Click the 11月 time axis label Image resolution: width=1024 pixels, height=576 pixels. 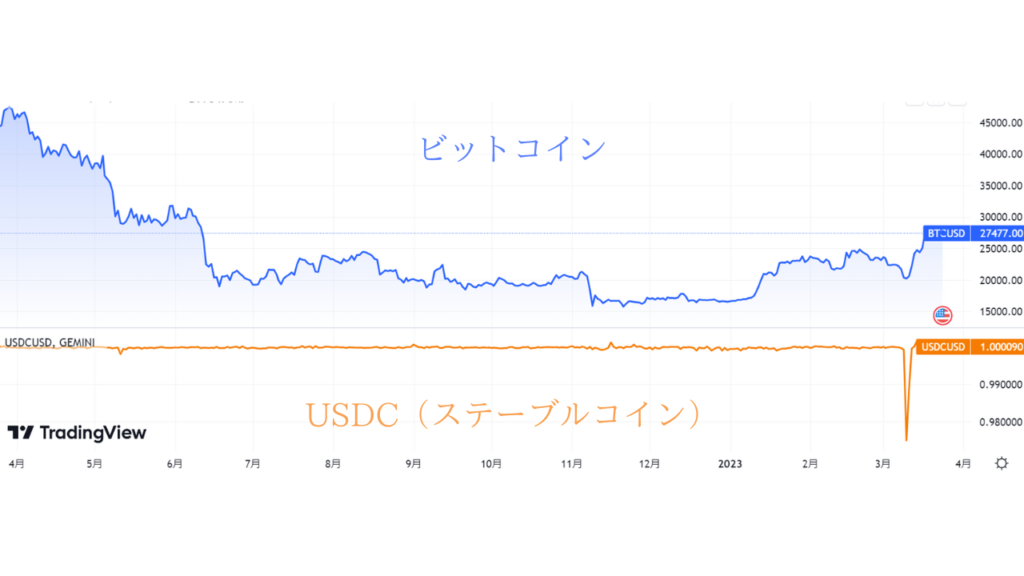pos(572,464)
